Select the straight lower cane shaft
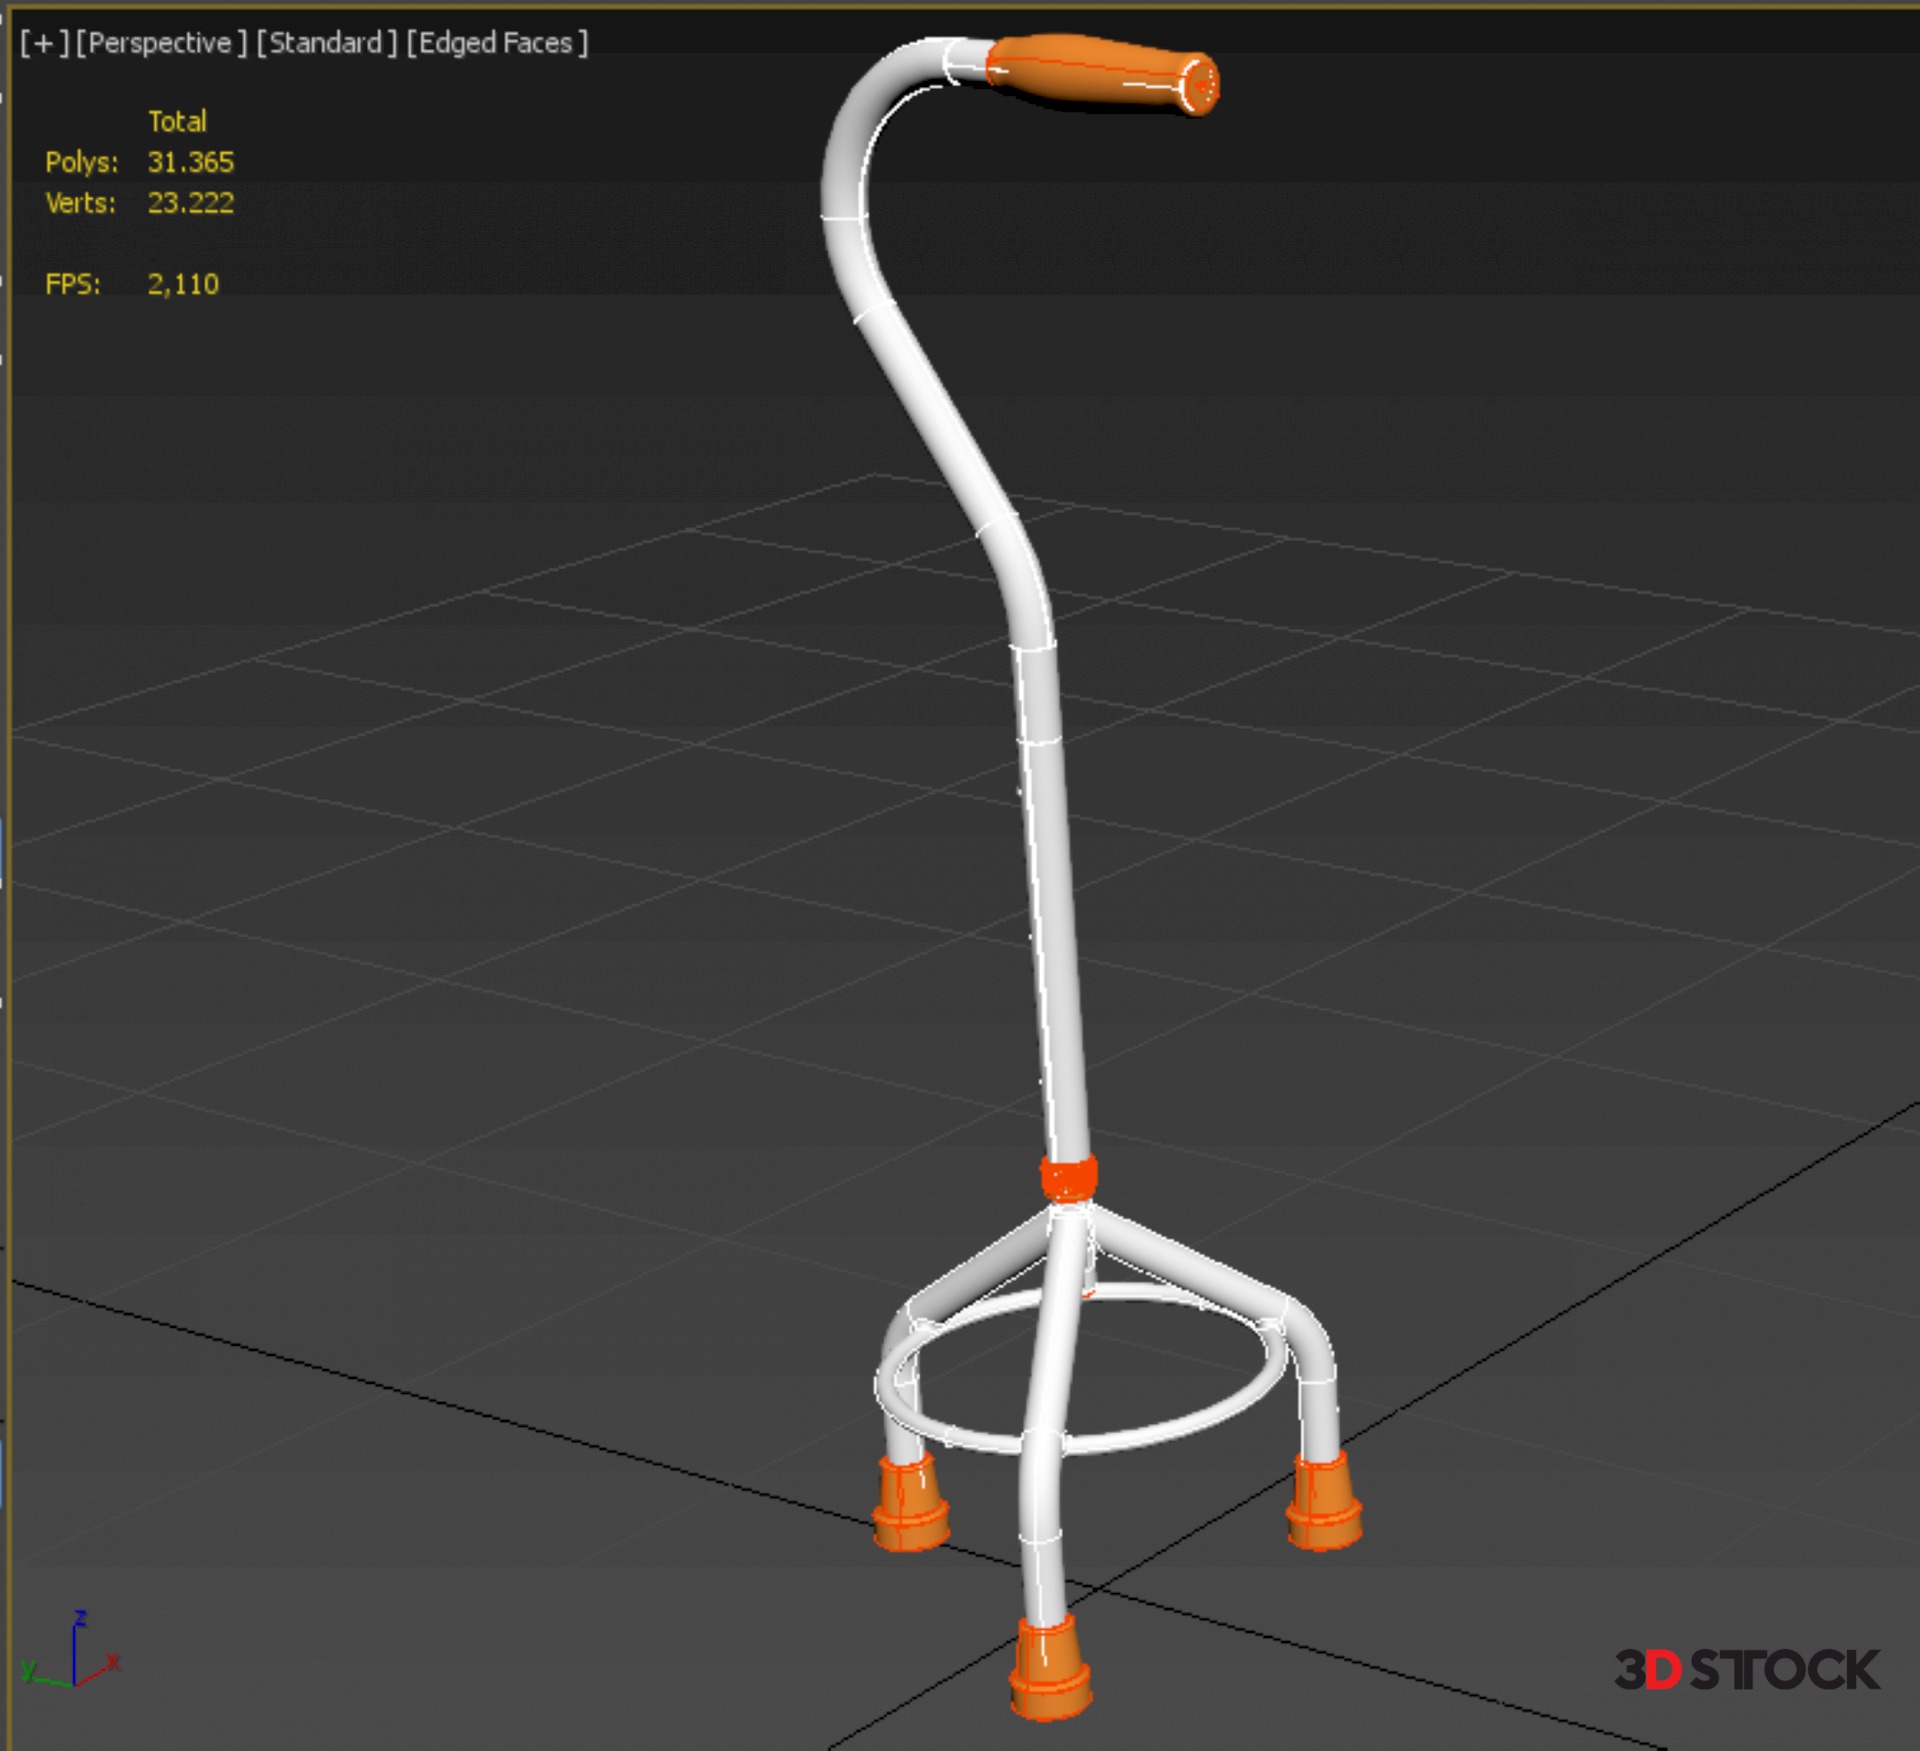 coord(1052,900)
